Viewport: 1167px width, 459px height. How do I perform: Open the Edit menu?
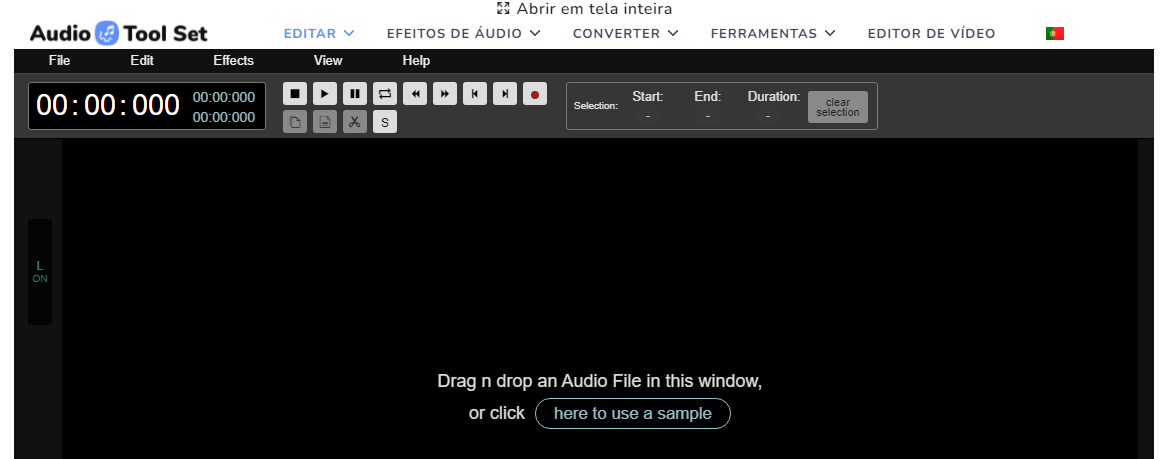[142, 61]
